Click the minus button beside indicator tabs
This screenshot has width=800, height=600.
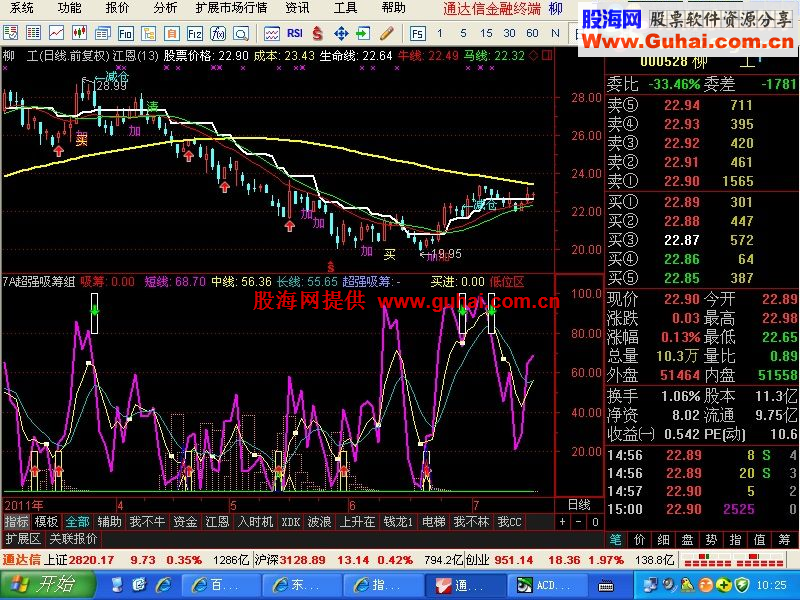pos(579,522)
